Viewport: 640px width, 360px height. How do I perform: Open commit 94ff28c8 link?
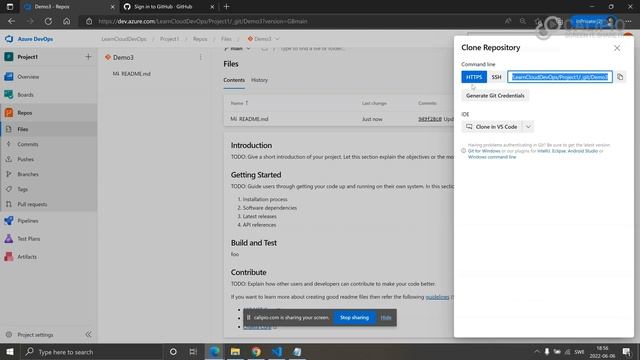[x=430, y=119]
